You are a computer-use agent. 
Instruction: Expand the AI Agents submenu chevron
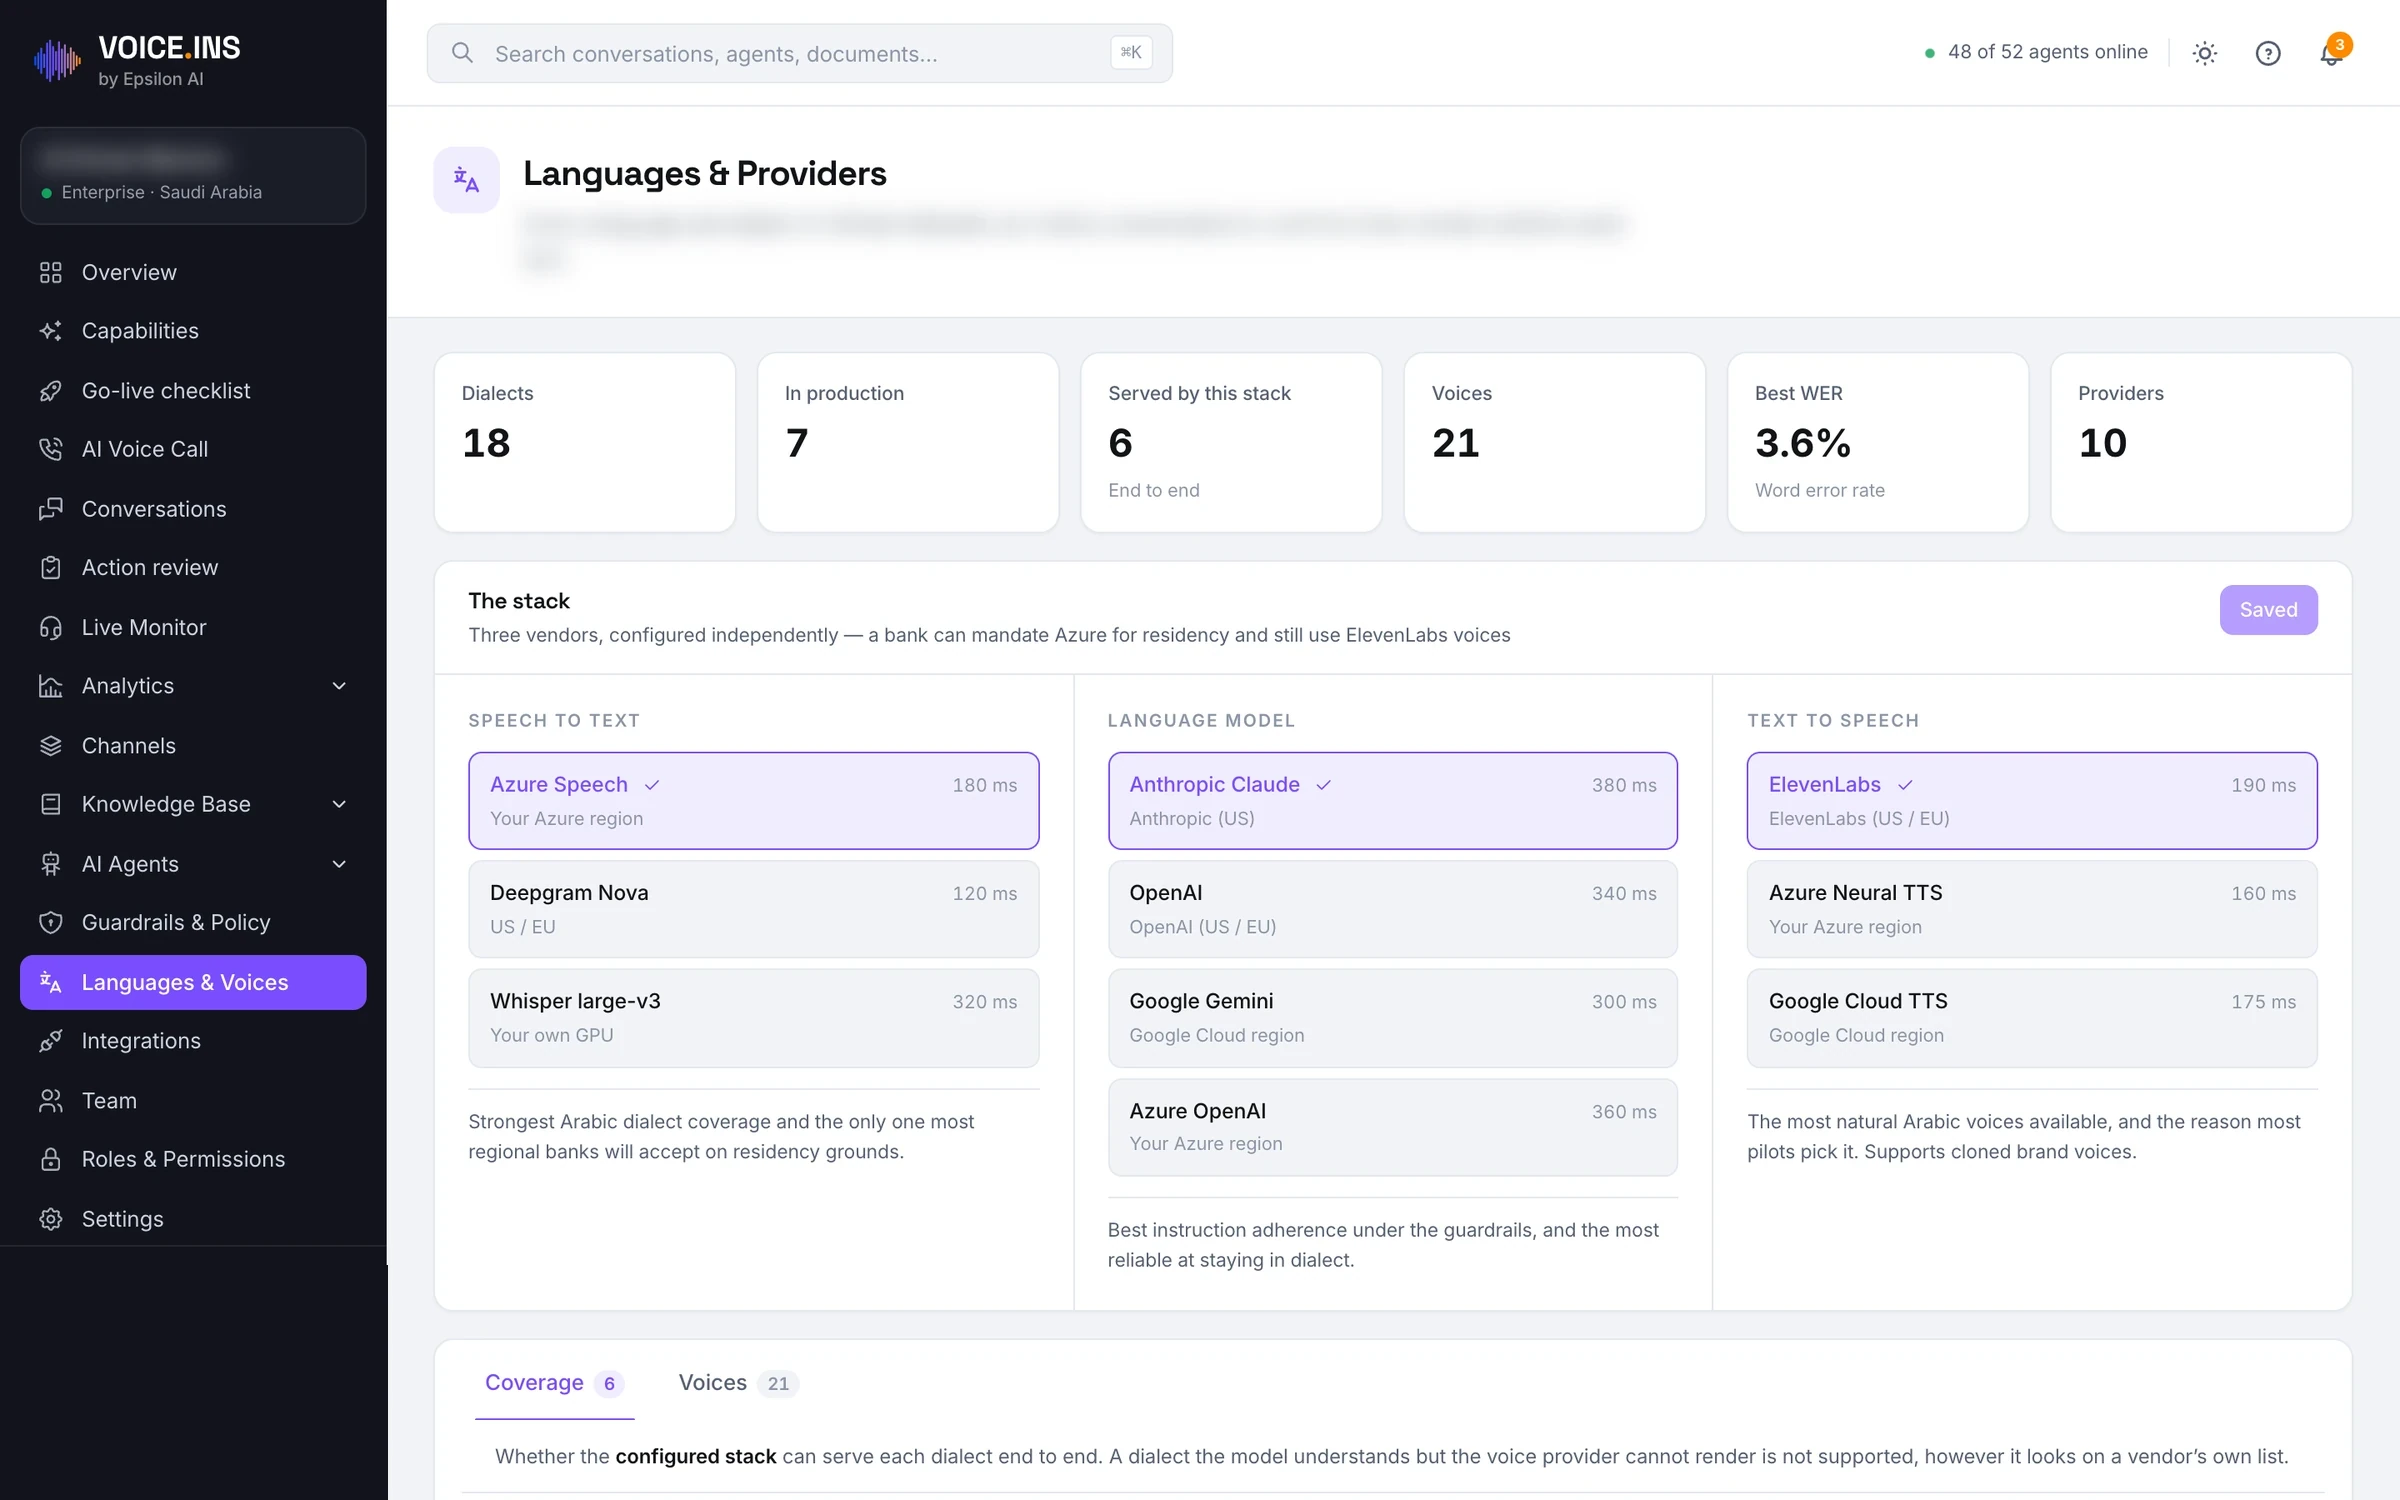click(x=339, y=864)
